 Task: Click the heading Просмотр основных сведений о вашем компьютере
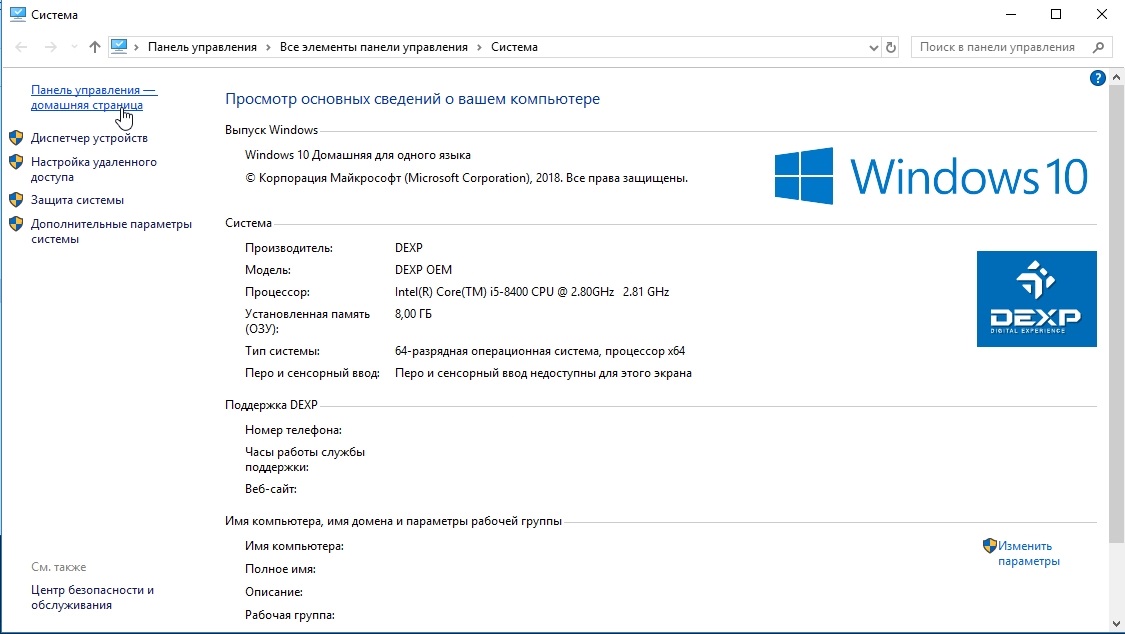pos(413,99)
